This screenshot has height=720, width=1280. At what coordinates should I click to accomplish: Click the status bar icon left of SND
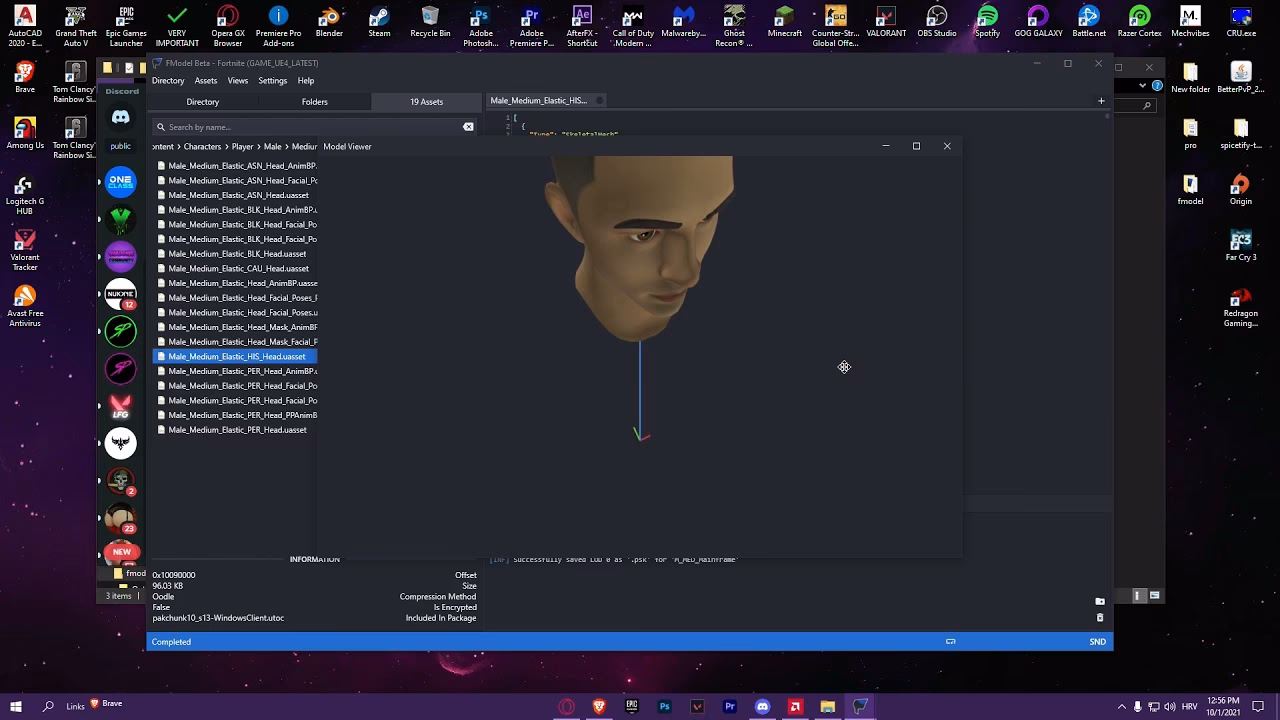(x=951, y=642)
